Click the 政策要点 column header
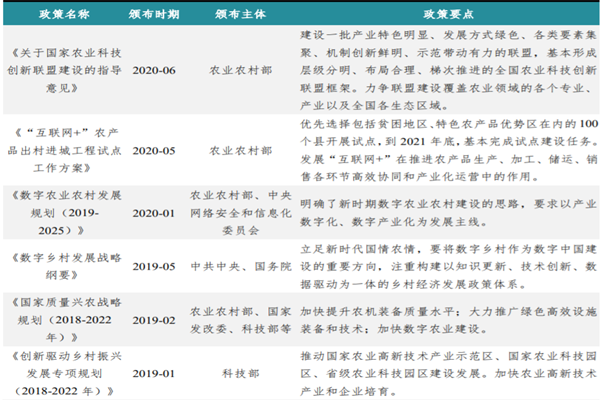This screenshot has height=400, width=600. (x=448, y=15)
